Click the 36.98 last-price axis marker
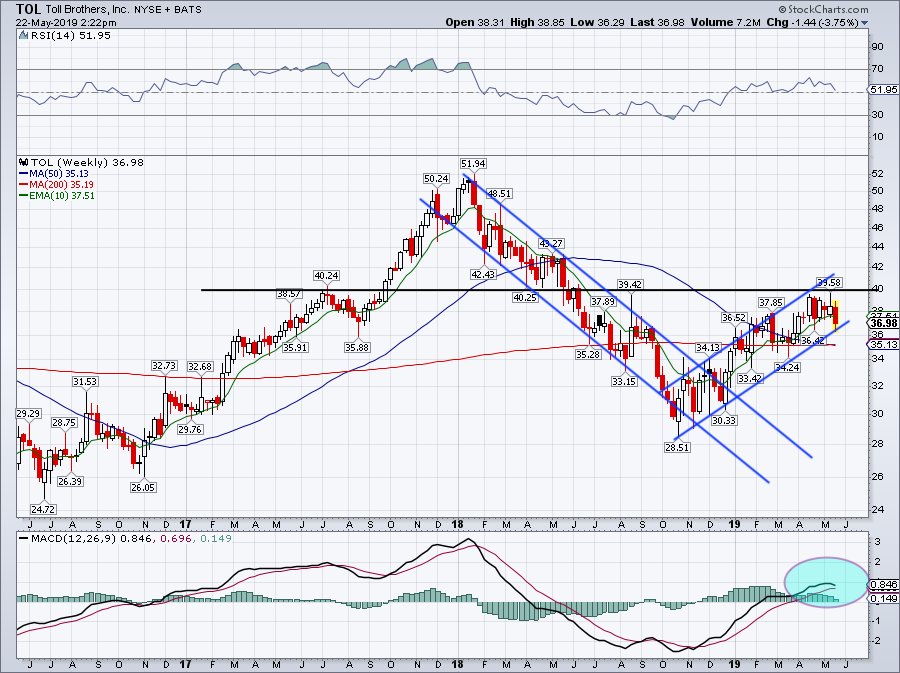The image size is (900, 673). click(883, 324)
